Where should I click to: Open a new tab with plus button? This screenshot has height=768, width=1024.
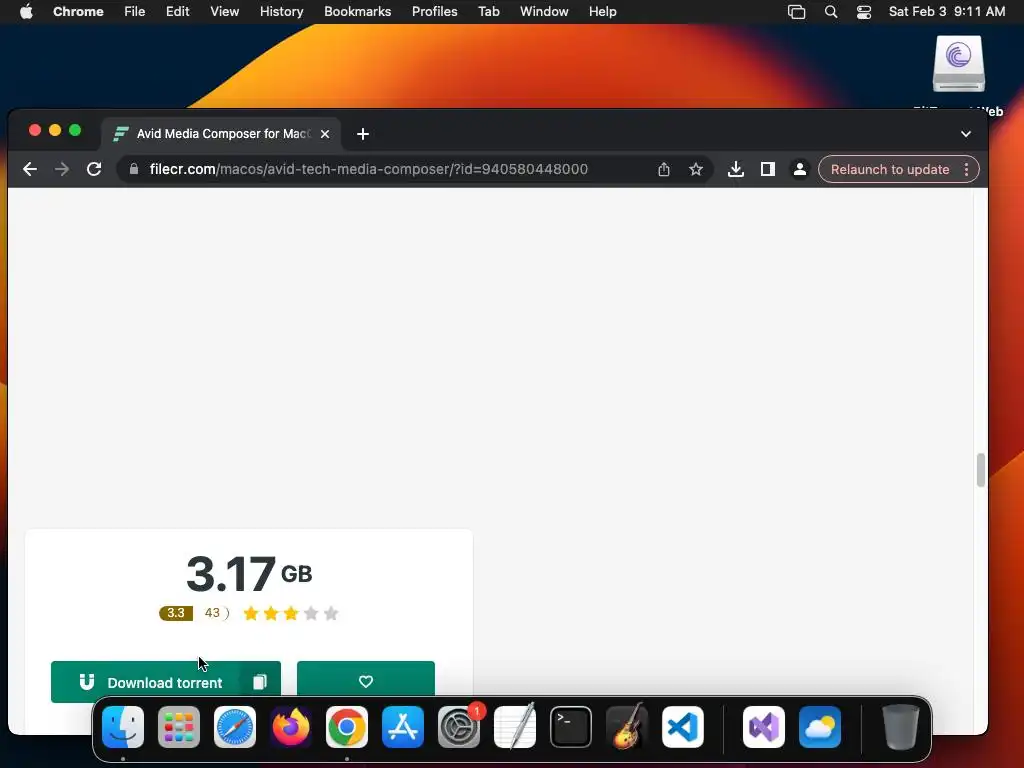point(363,134)
